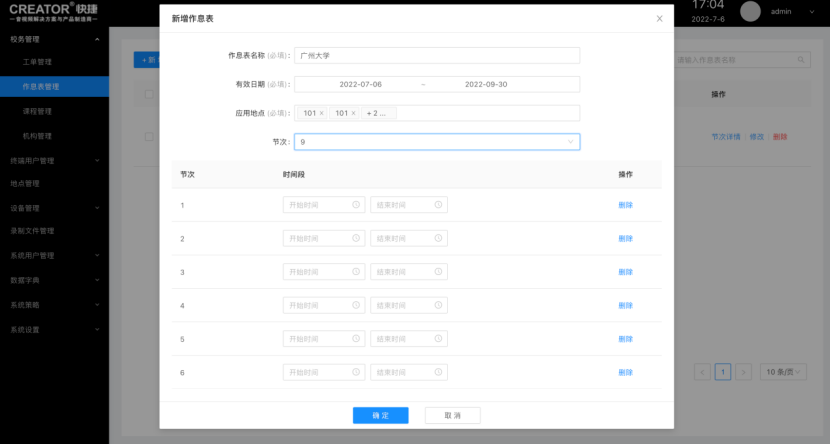
Task: Delete row 2 using 删除 link
Action: 625,239
